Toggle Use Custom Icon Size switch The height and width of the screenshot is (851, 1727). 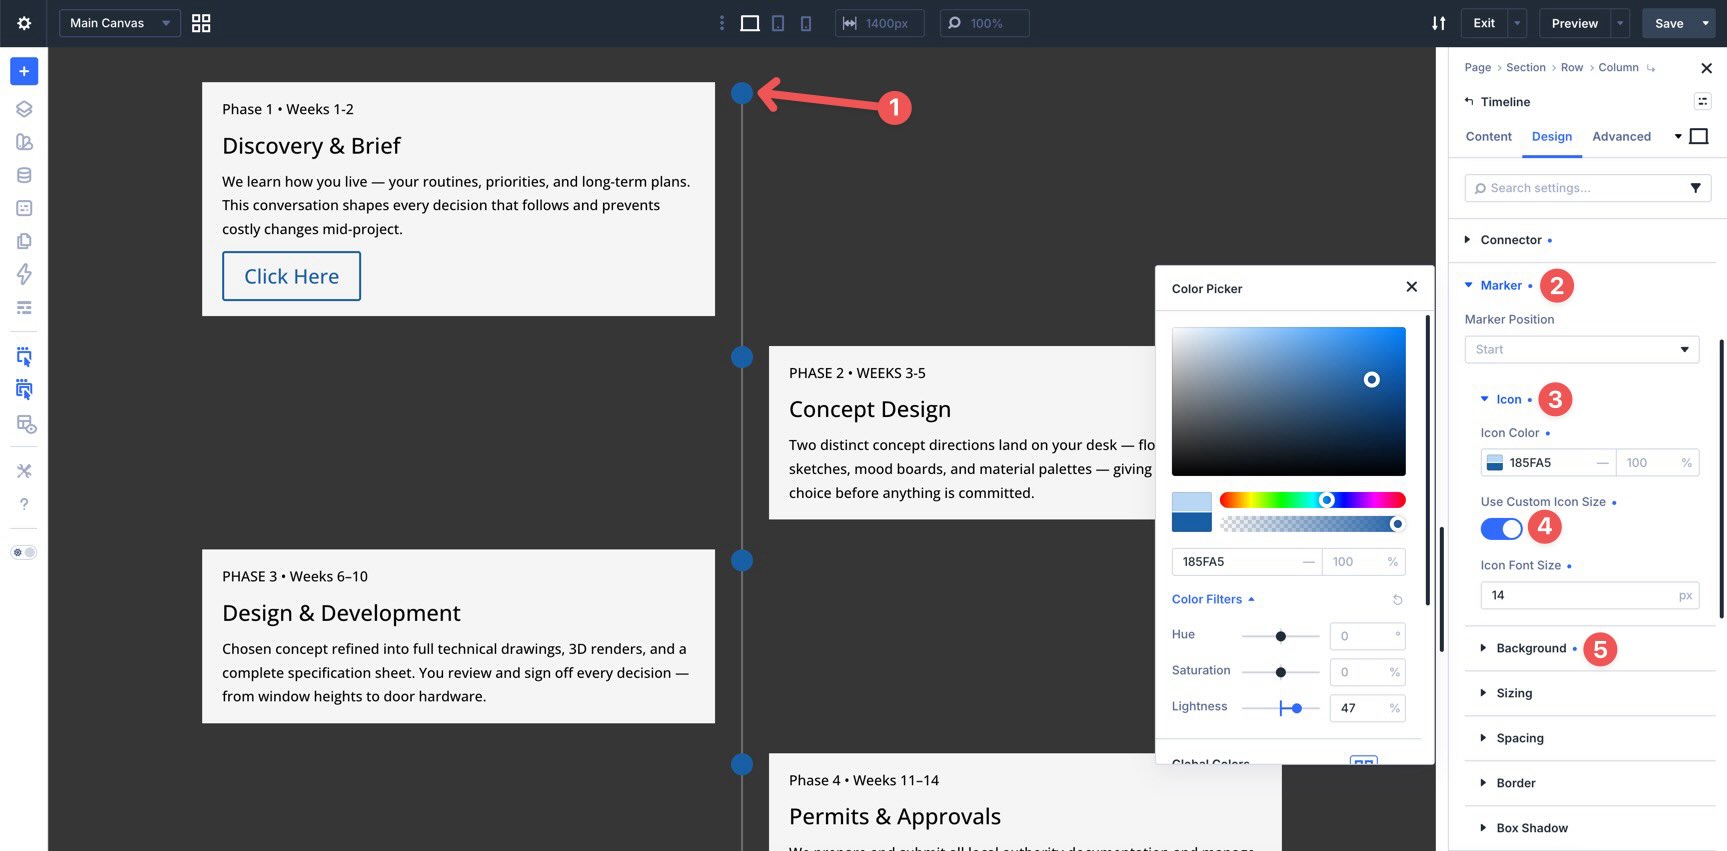coord(1502,528)
